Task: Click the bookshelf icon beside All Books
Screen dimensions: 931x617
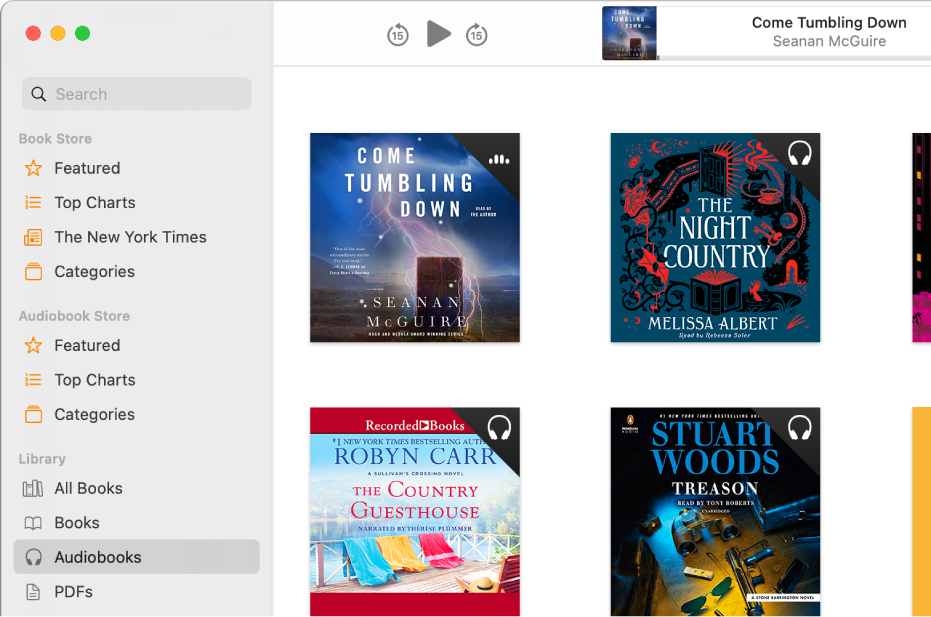Action: 33,488
